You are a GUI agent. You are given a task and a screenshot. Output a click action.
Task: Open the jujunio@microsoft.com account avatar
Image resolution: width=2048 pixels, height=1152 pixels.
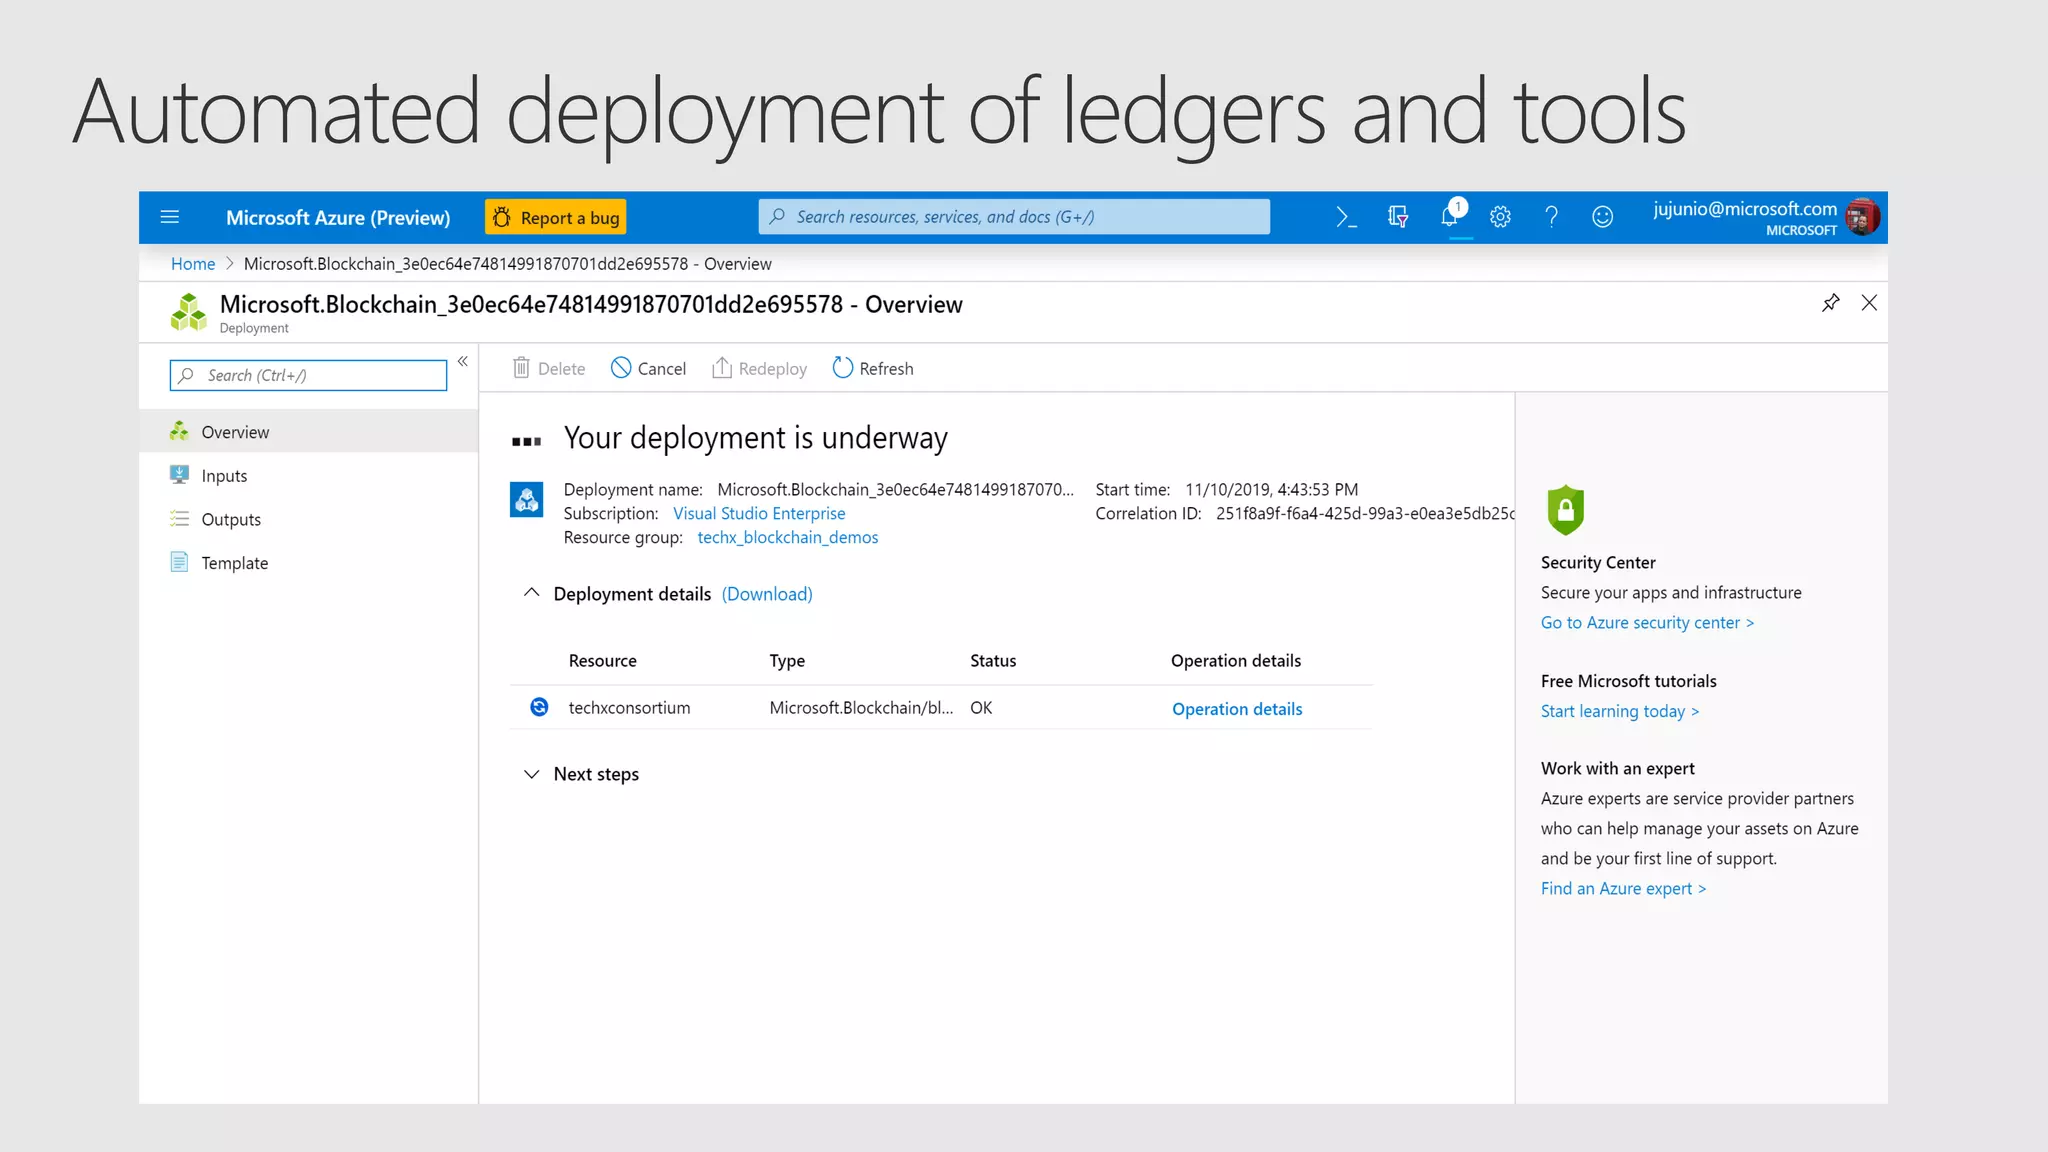click(1863, 217)
